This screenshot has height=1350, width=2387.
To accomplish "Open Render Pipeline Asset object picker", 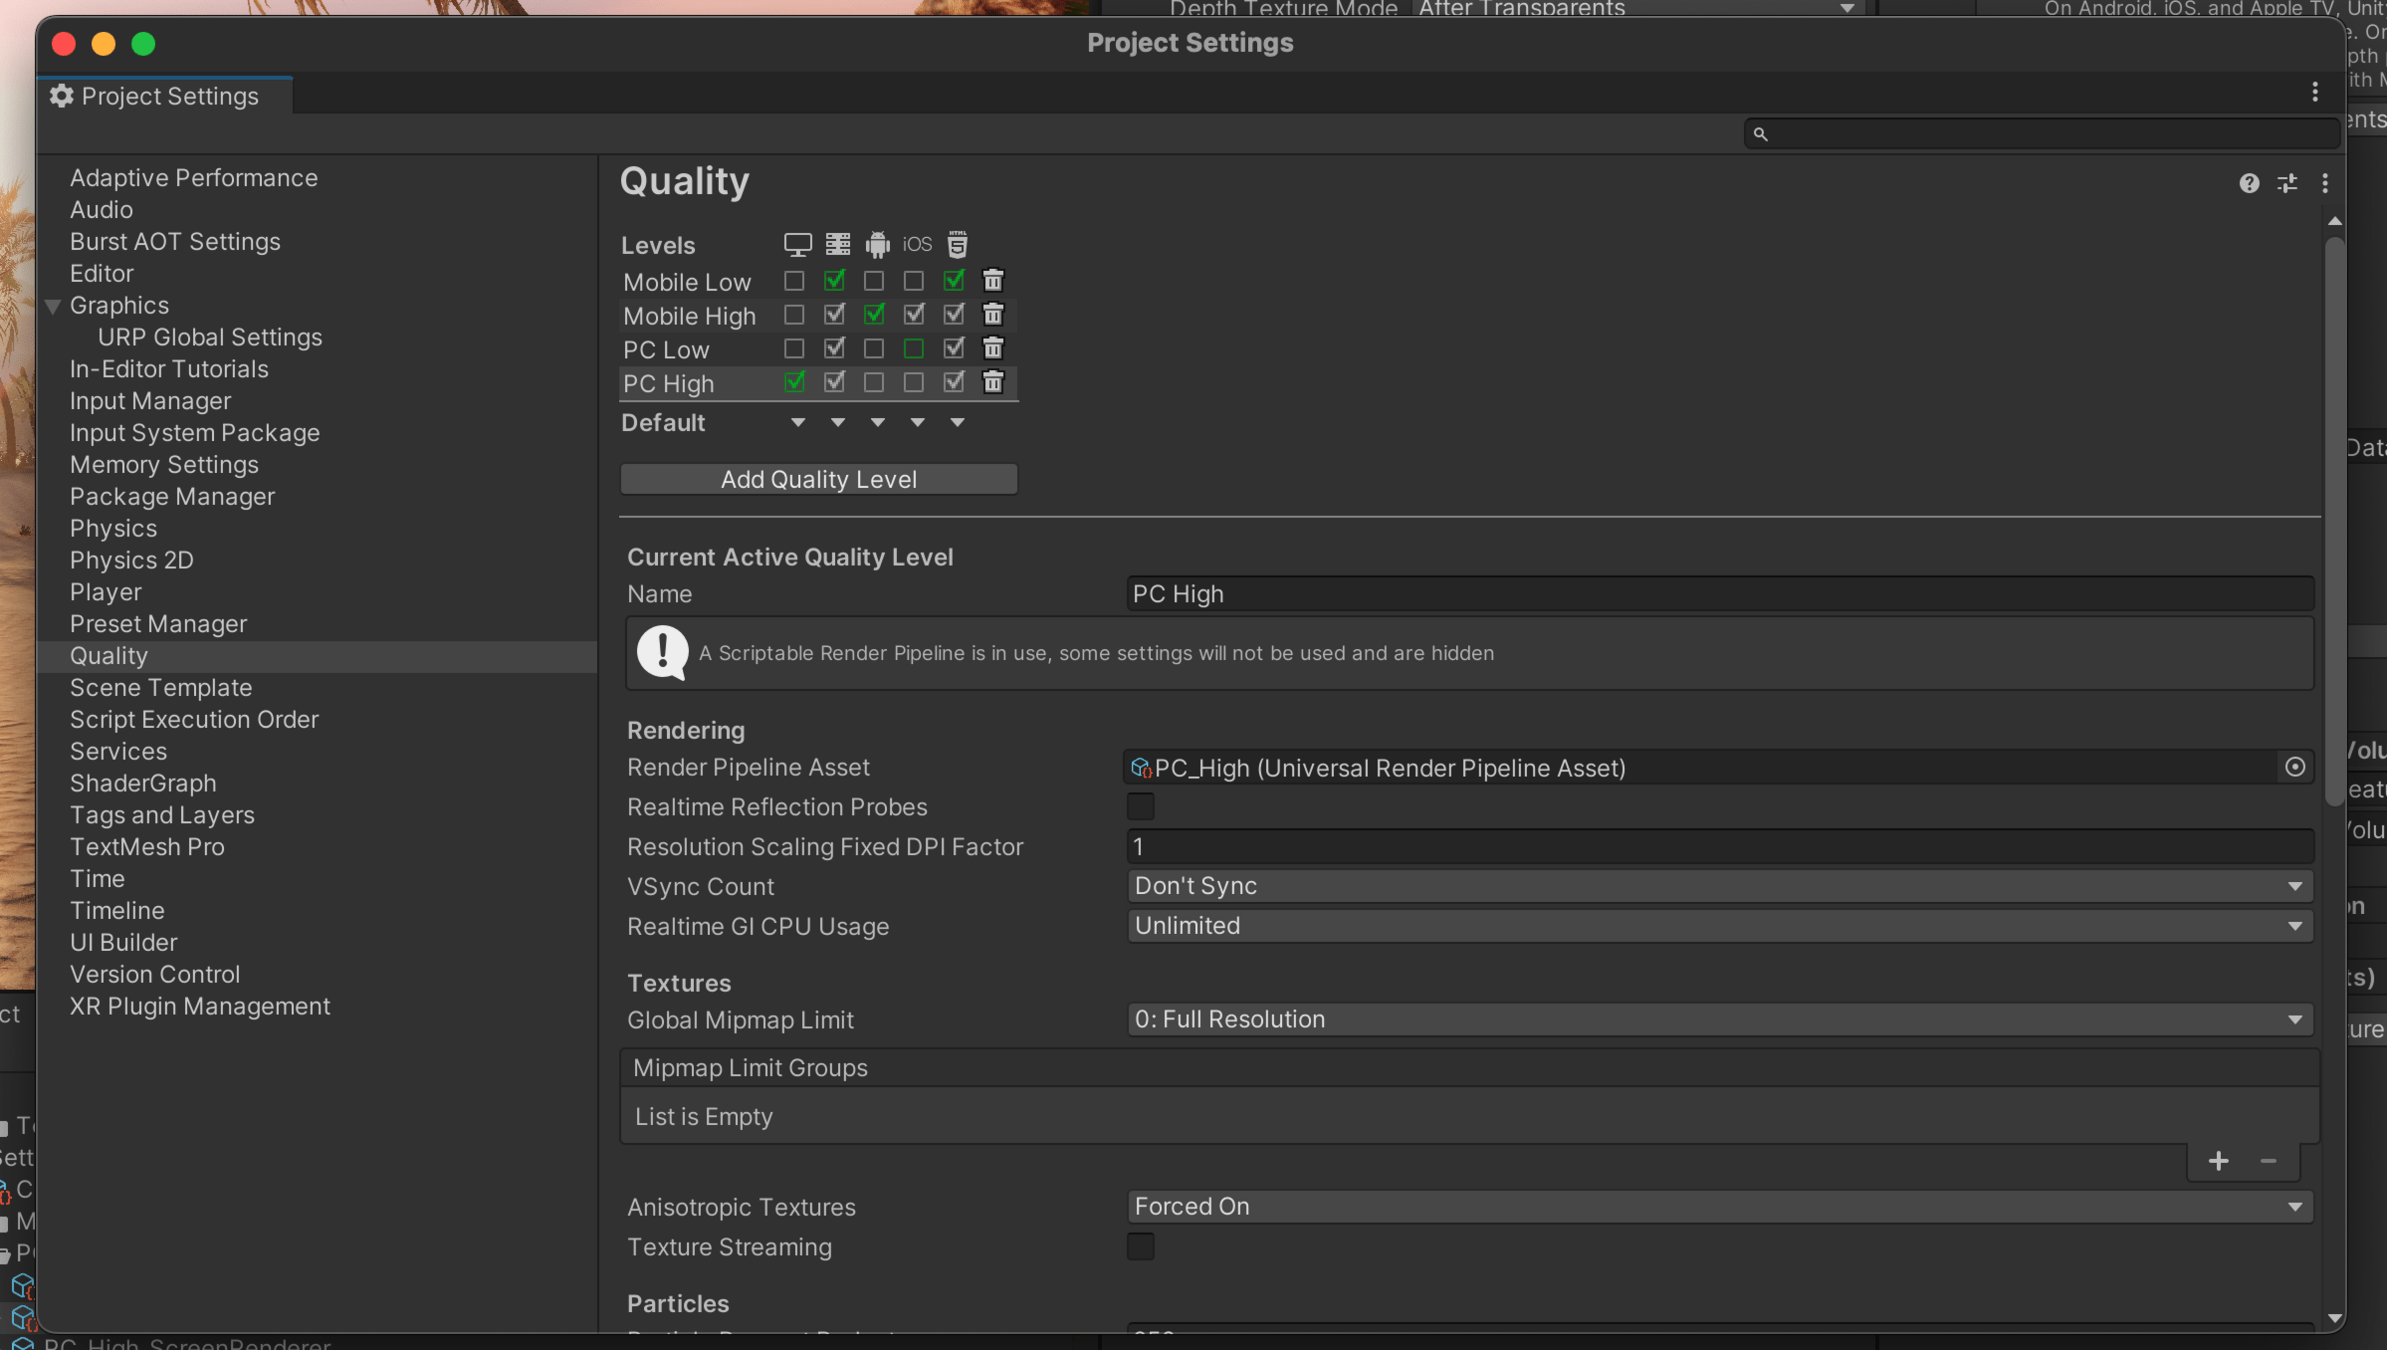I will [2294, 767].
